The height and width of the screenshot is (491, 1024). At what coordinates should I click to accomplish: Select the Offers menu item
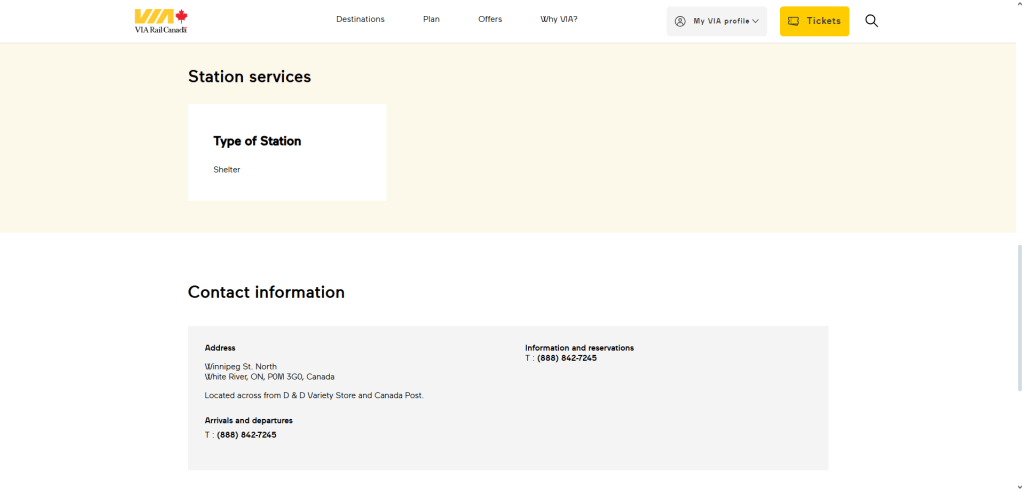click(490, 20)
